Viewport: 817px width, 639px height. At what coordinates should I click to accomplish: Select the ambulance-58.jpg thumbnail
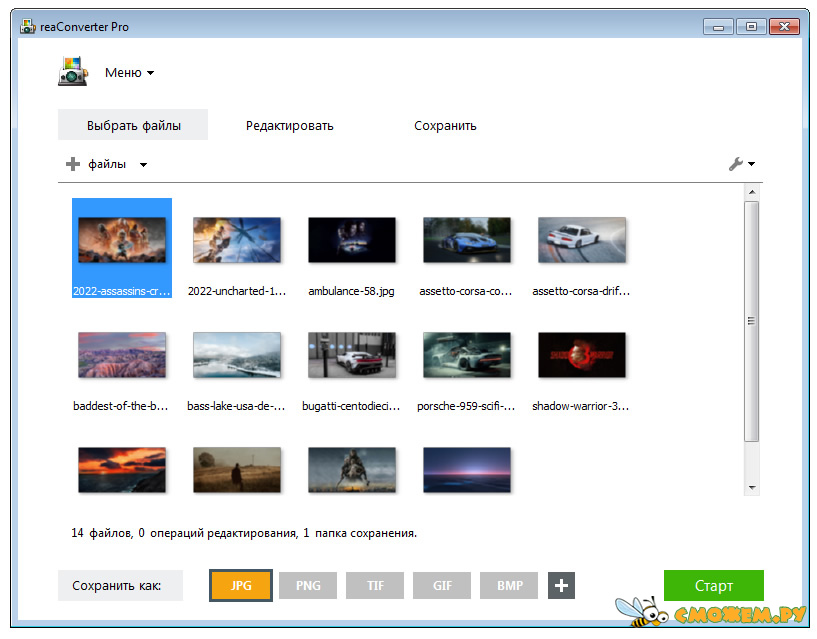[x=352, y=240]
